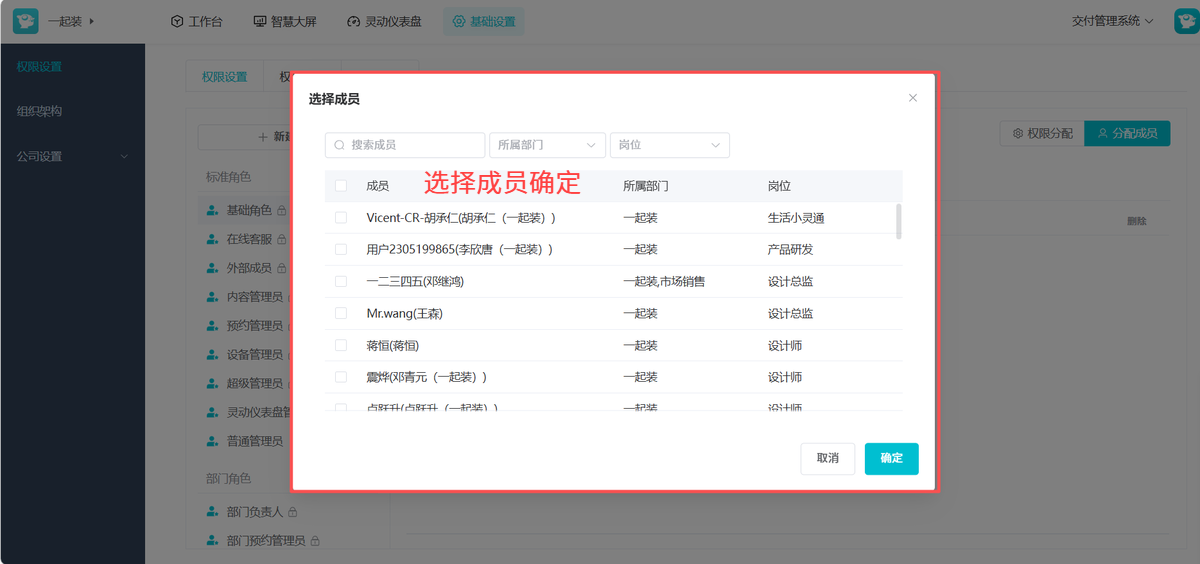Image resolution: width=1200 pixels, height=564 pixels.
Task: Click the 基础设置 gear icon
Action: 458,21
